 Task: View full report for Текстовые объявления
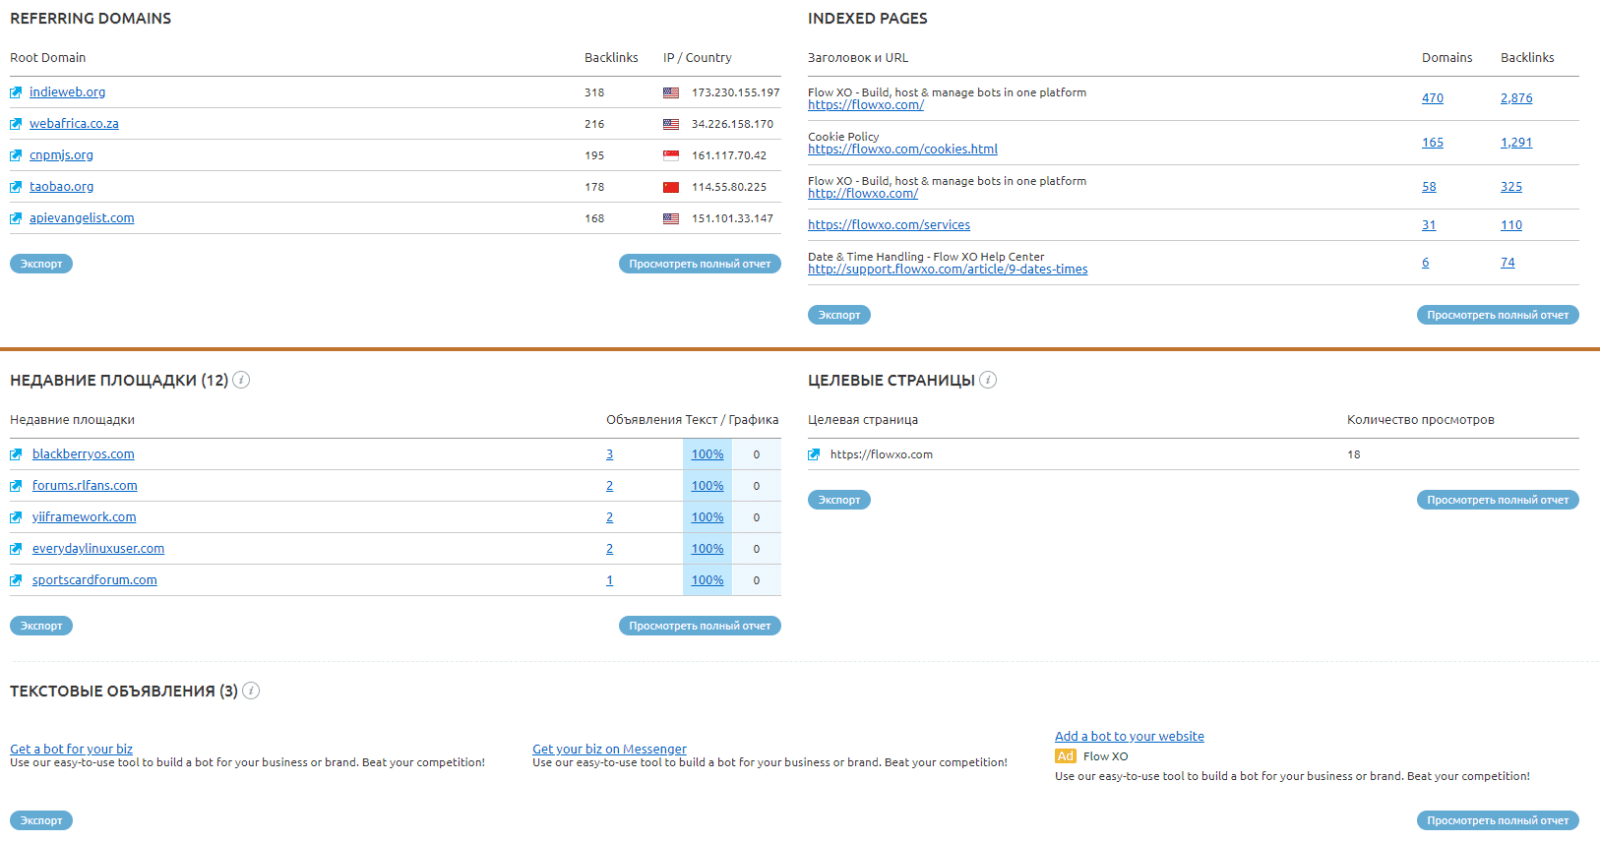(x=1498, y=821)
